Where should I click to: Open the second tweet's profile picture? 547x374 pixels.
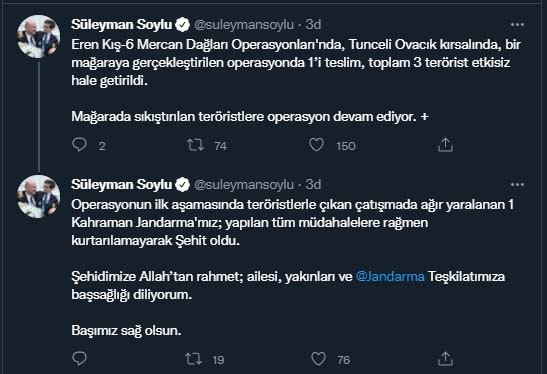click(x=38, y=196)
